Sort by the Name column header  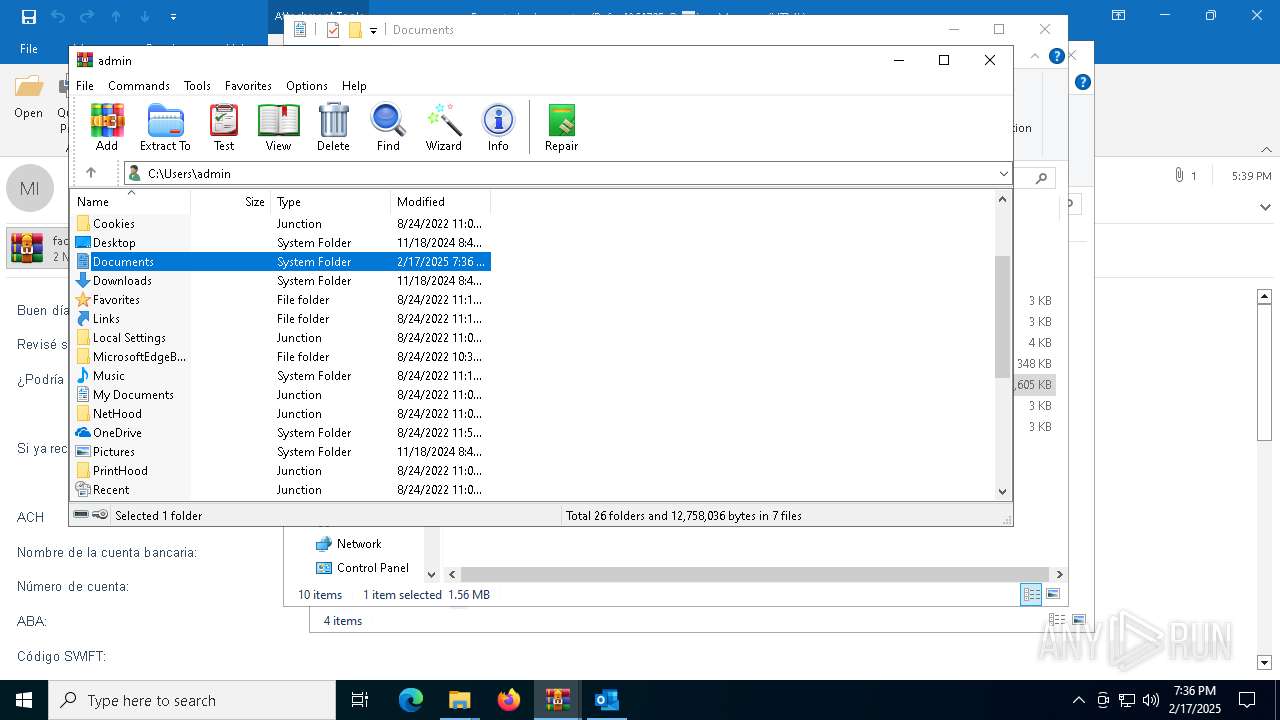click(130, 202)
